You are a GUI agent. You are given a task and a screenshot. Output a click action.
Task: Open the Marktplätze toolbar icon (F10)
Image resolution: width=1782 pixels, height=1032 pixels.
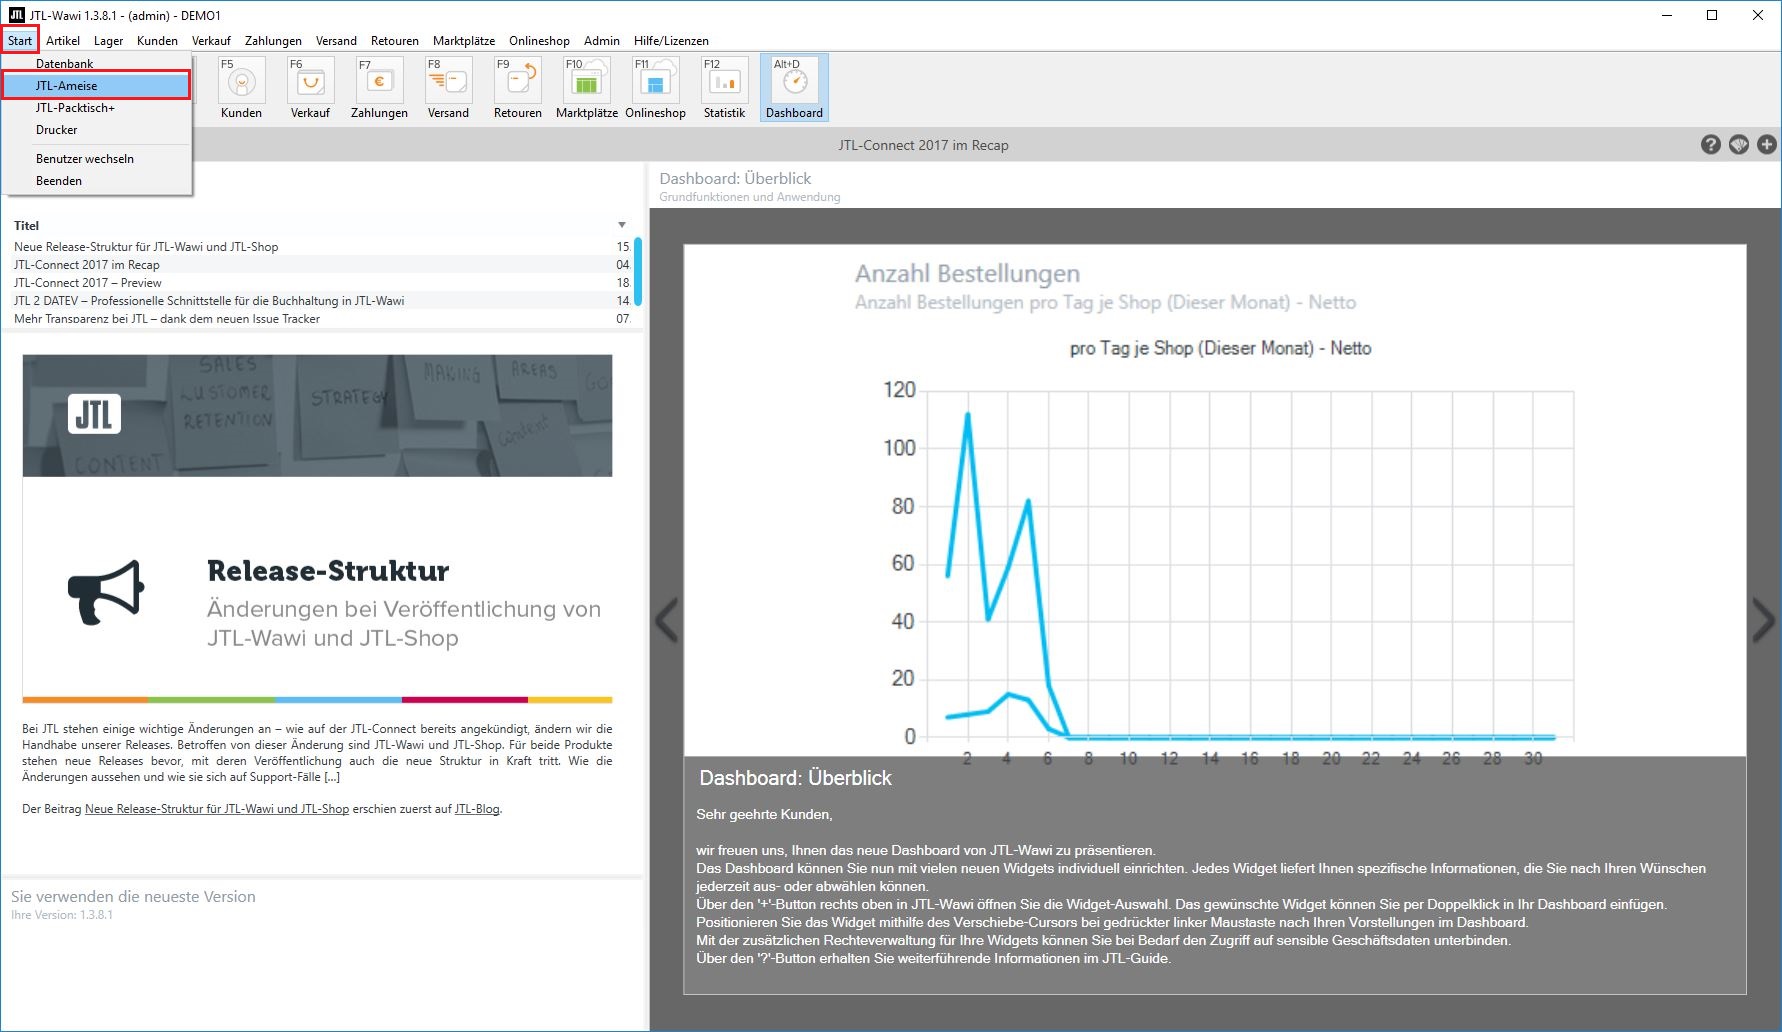586,88
